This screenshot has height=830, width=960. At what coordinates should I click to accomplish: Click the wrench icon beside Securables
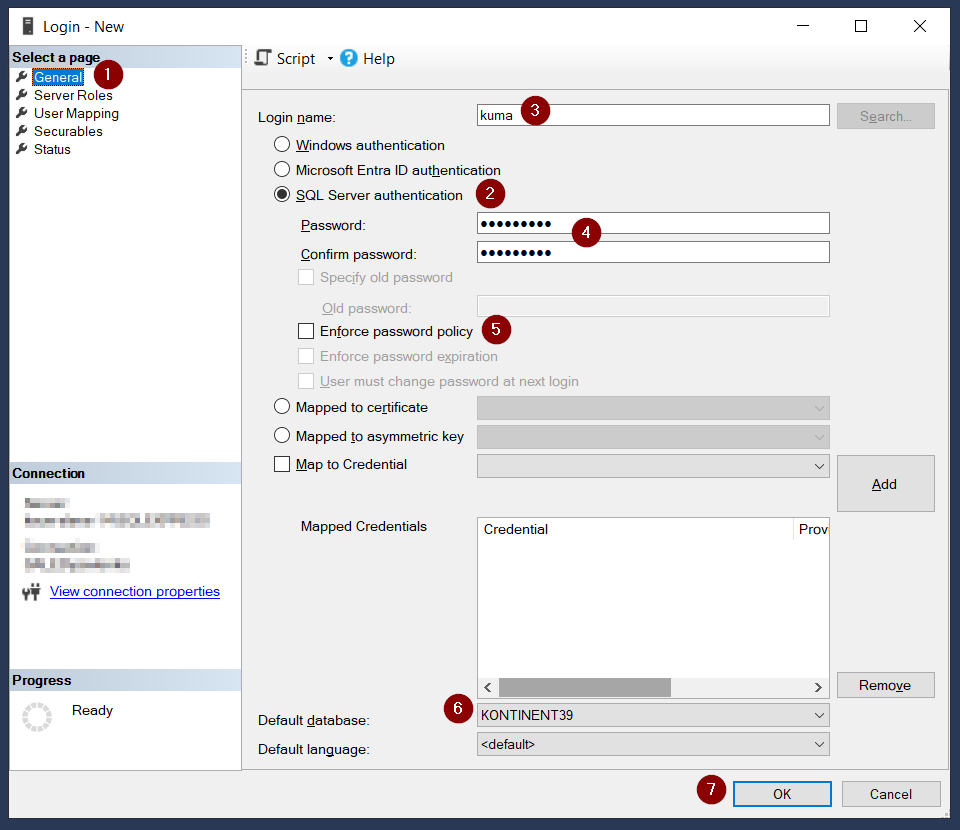22,131
